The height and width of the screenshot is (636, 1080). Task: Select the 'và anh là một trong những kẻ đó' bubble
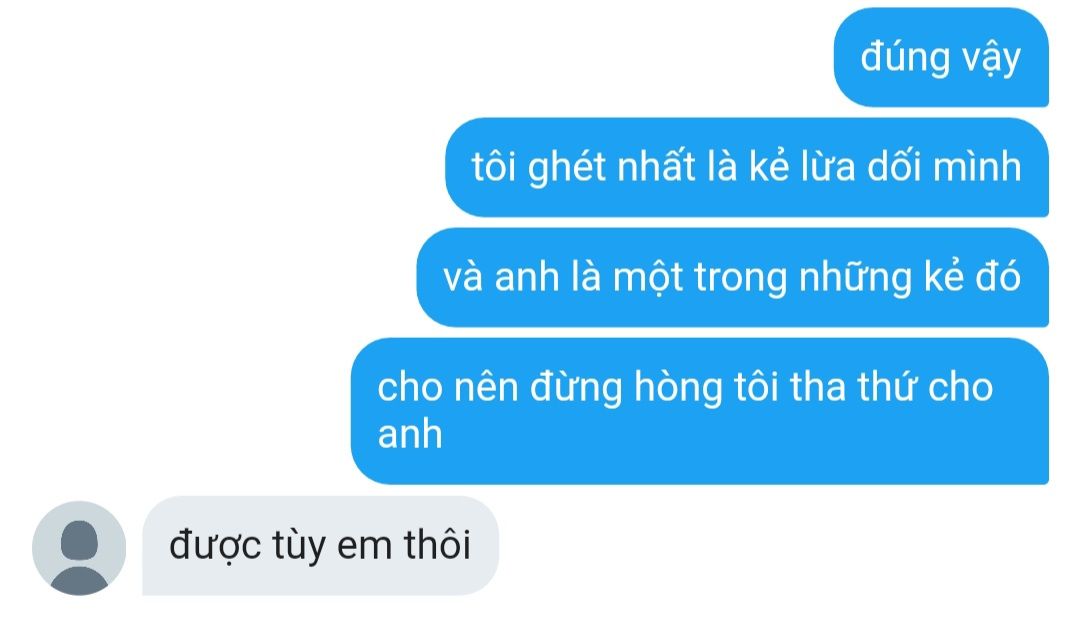[733, 278]
